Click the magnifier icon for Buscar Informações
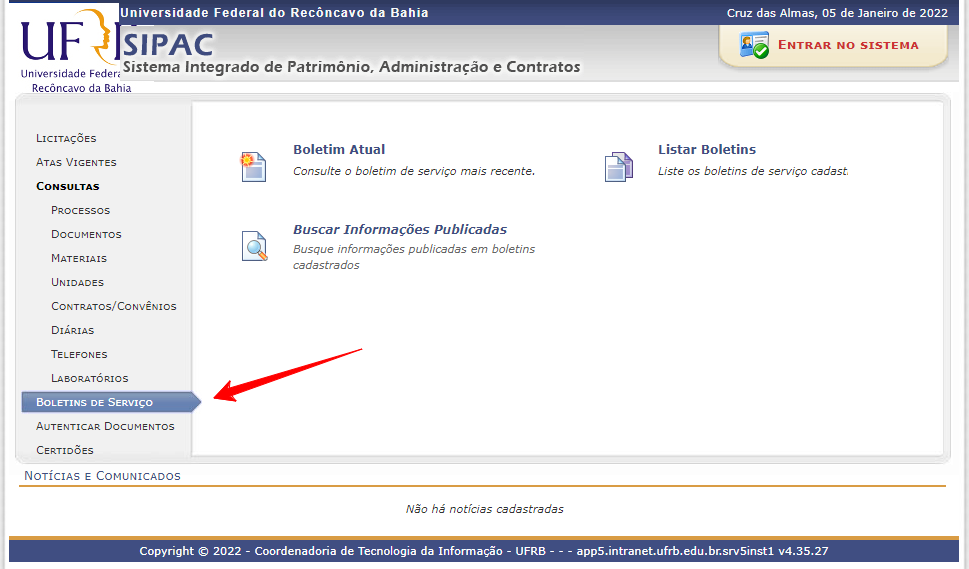Viewport: 969px width, 569px height. click(254, 246)
